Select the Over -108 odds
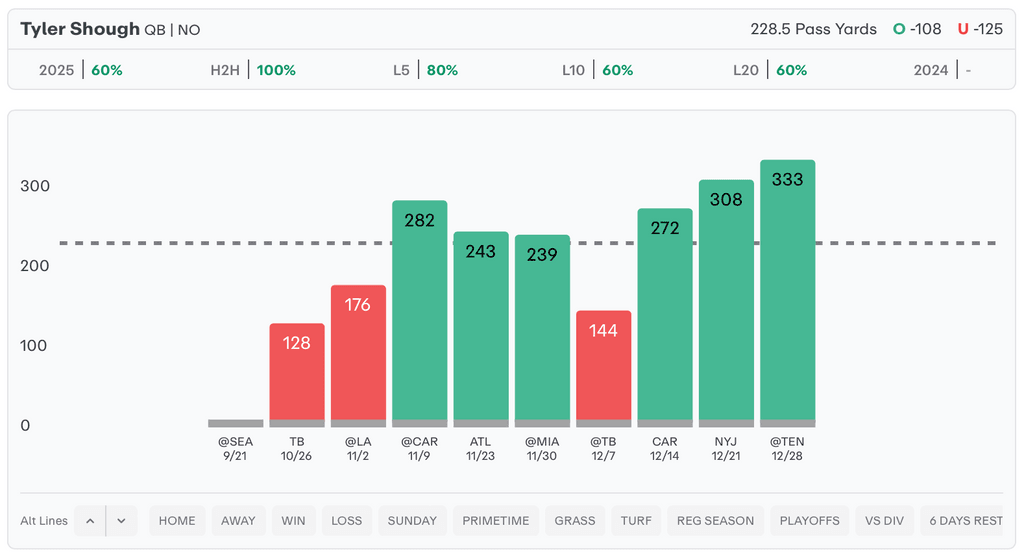The height and width of the screenshot is (559, 1024). click(x=917, y=29)
